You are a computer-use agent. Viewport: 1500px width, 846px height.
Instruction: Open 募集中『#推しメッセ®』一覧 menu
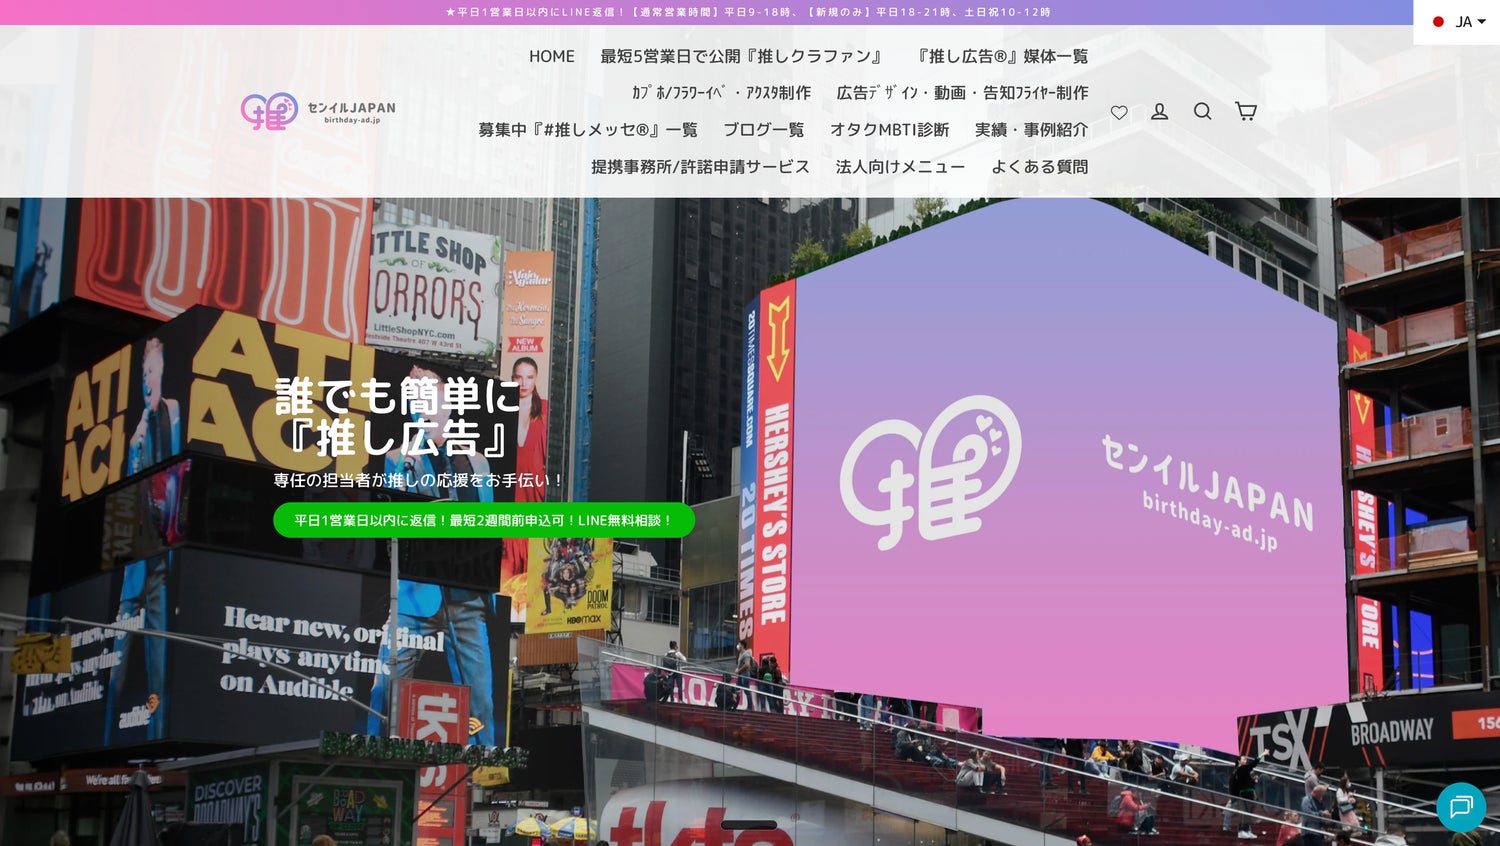(588, 130)
